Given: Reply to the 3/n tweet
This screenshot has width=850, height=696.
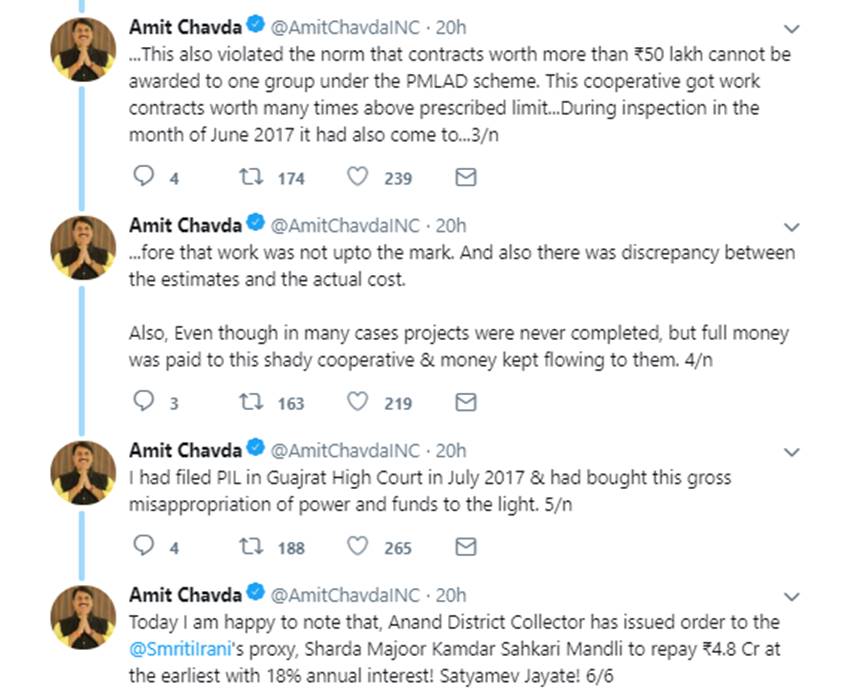Looking at the screenshot, I should pyautogui.click(x=144, y=178).
